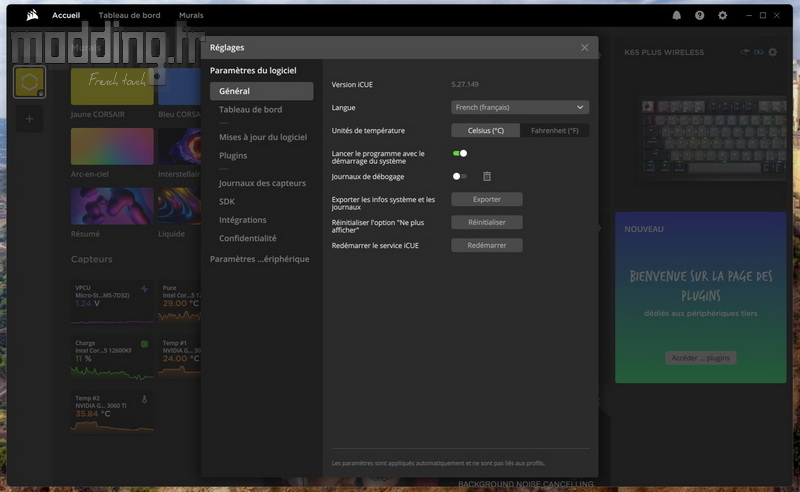This screenshot has height=492, width=800.
Task: Open the Confidentialité settings section
Action: click(248, 238)
